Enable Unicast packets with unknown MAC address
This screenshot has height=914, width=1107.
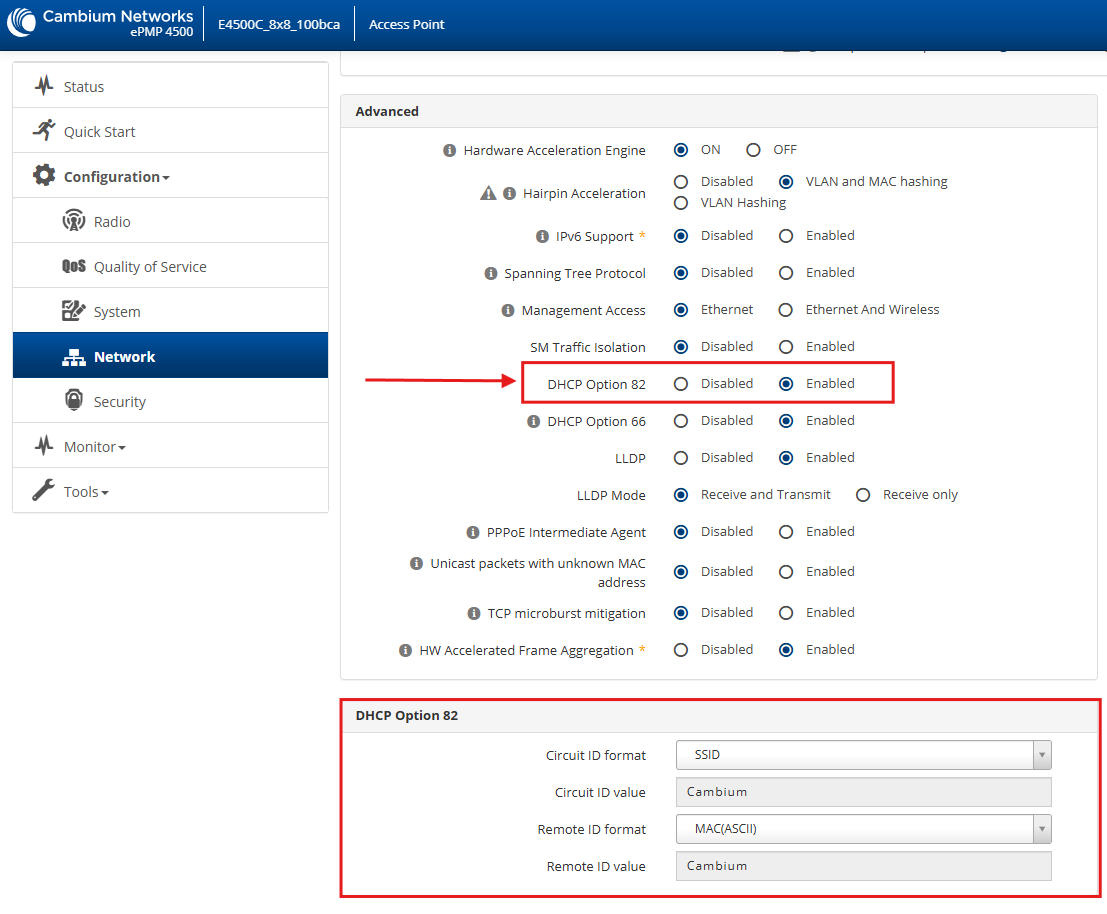point(786,572)
